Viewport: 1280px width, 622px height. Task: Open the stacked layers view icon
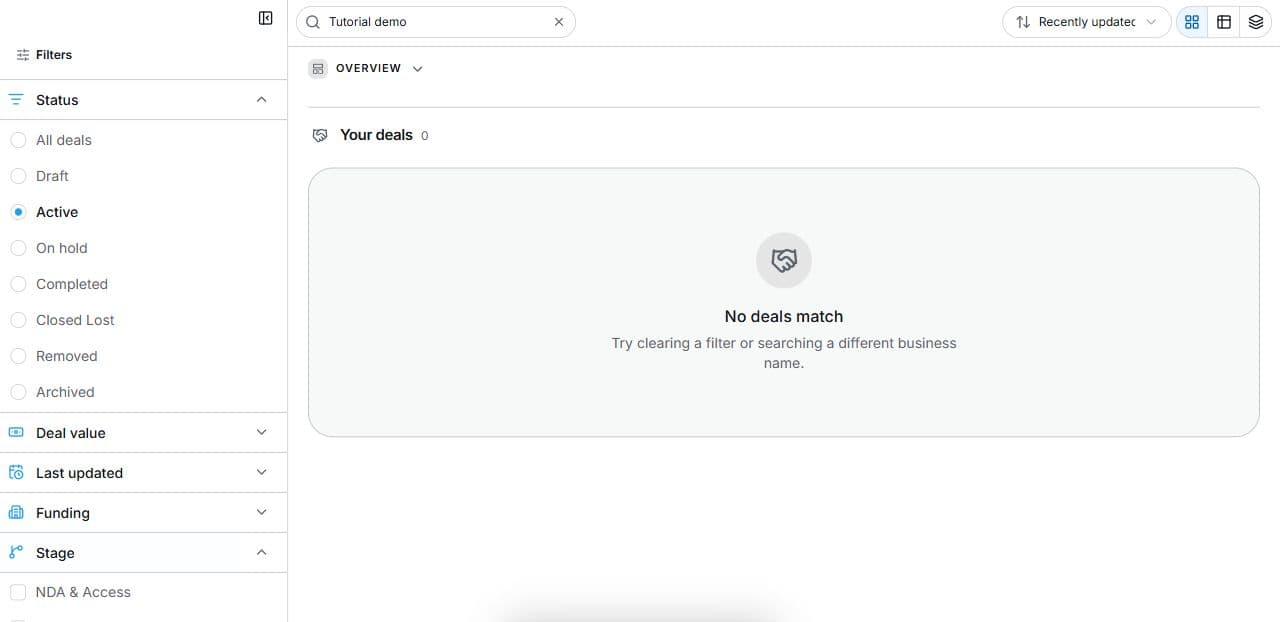coord(1256,22)
